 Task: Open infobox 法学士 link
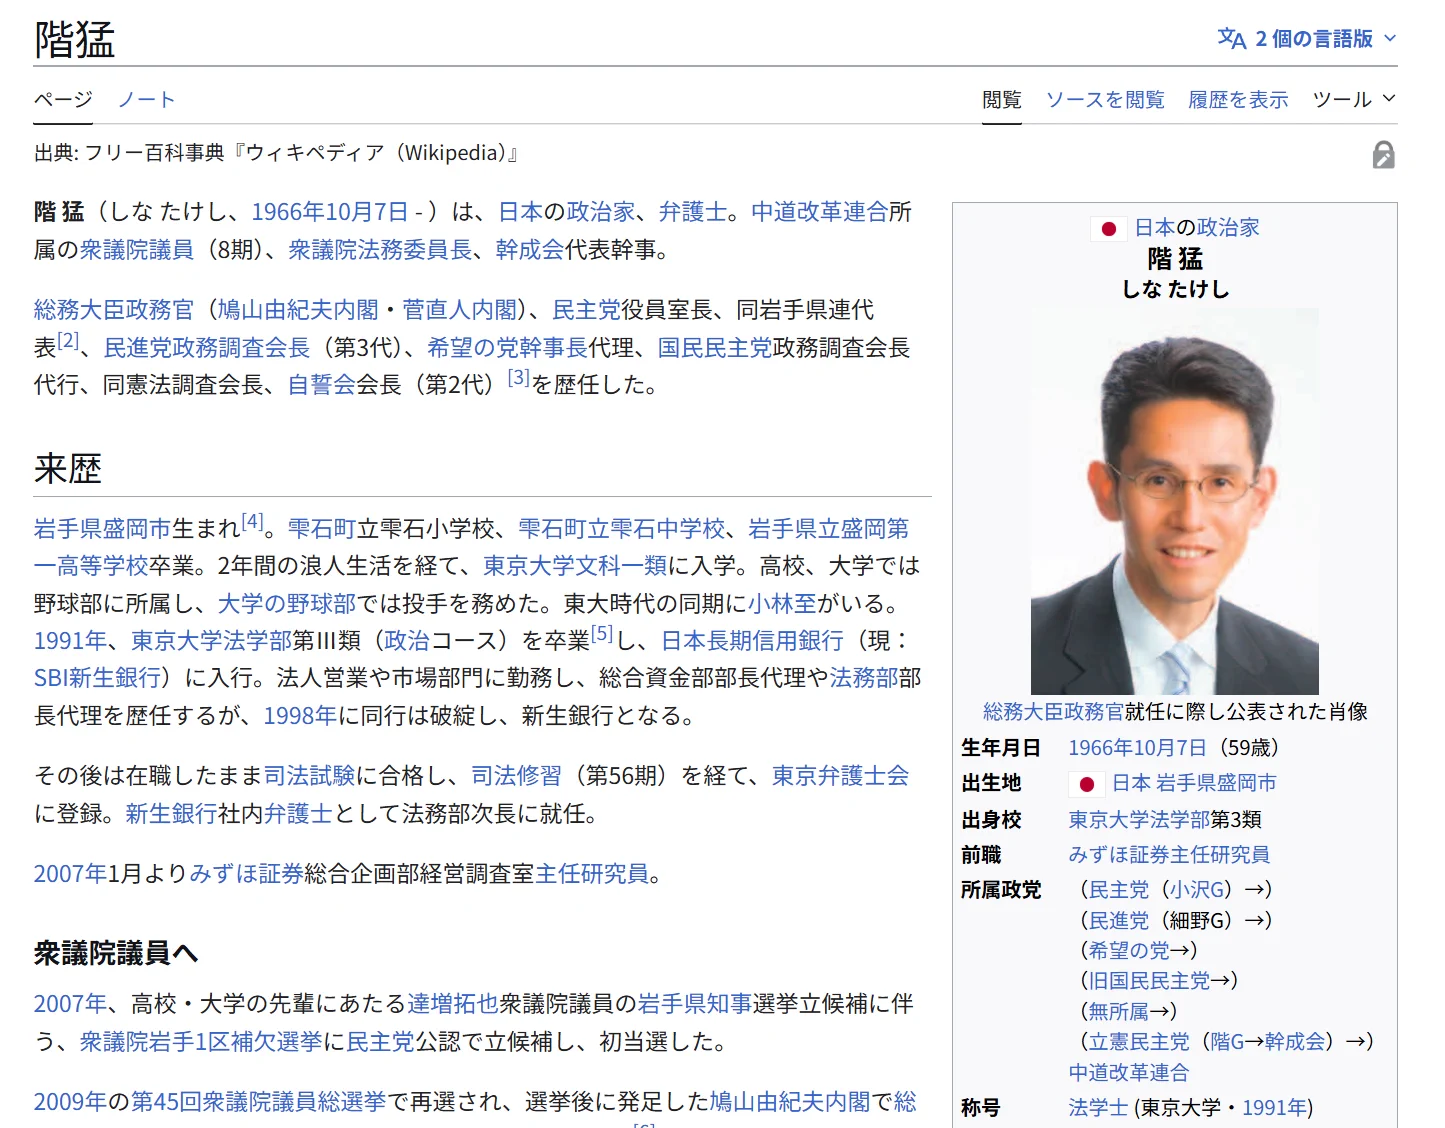(x=1098, y=1107)
